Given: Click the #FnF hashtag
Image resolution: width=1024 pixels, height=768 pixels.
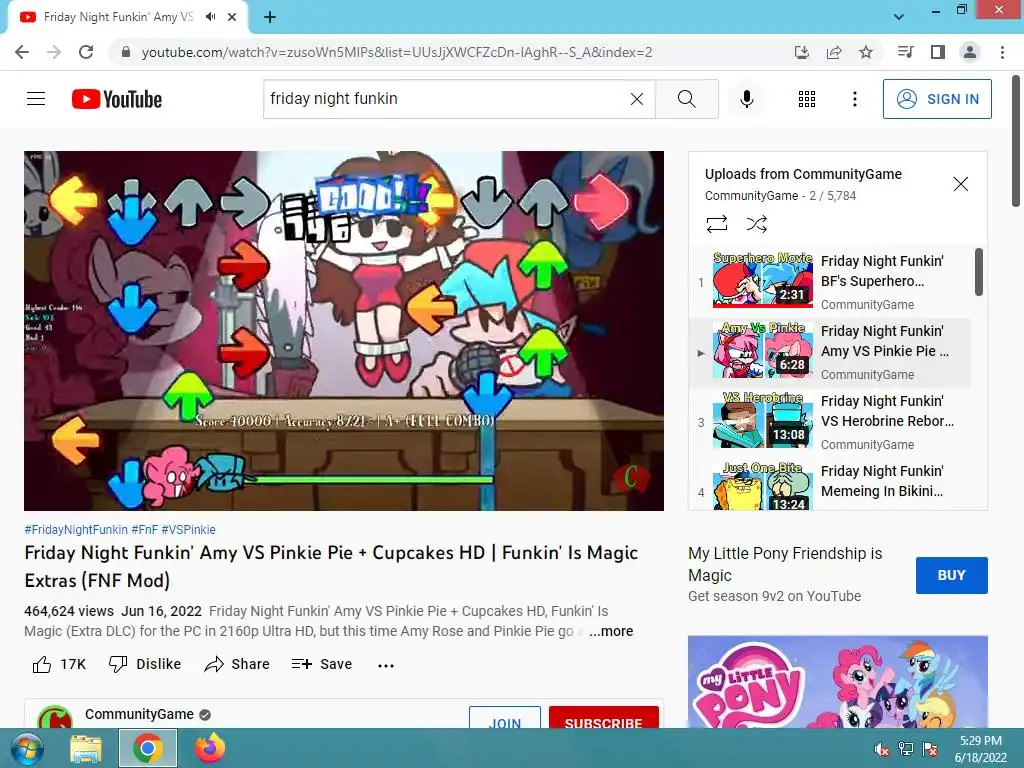Looking at the screenshot, I should [144, 530].
